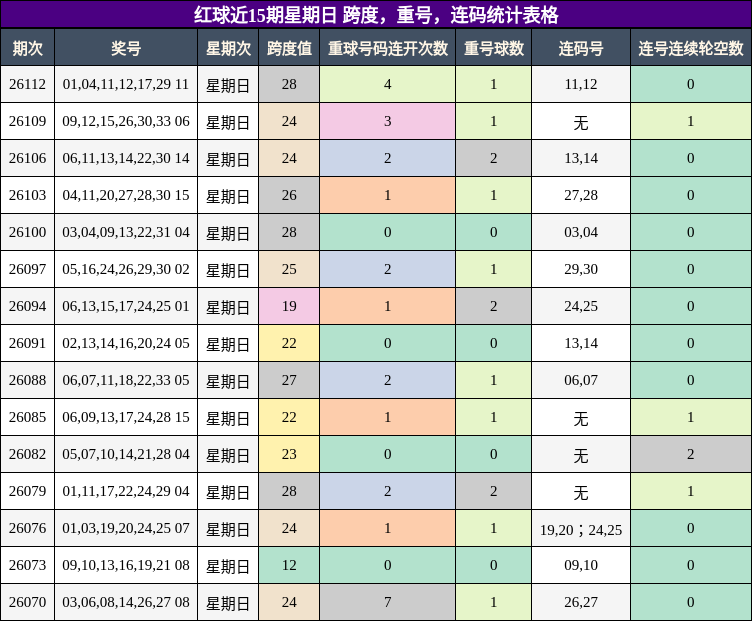
Task: Select issue number 26109
Action: pyautogui.click(x=27, y=121)
